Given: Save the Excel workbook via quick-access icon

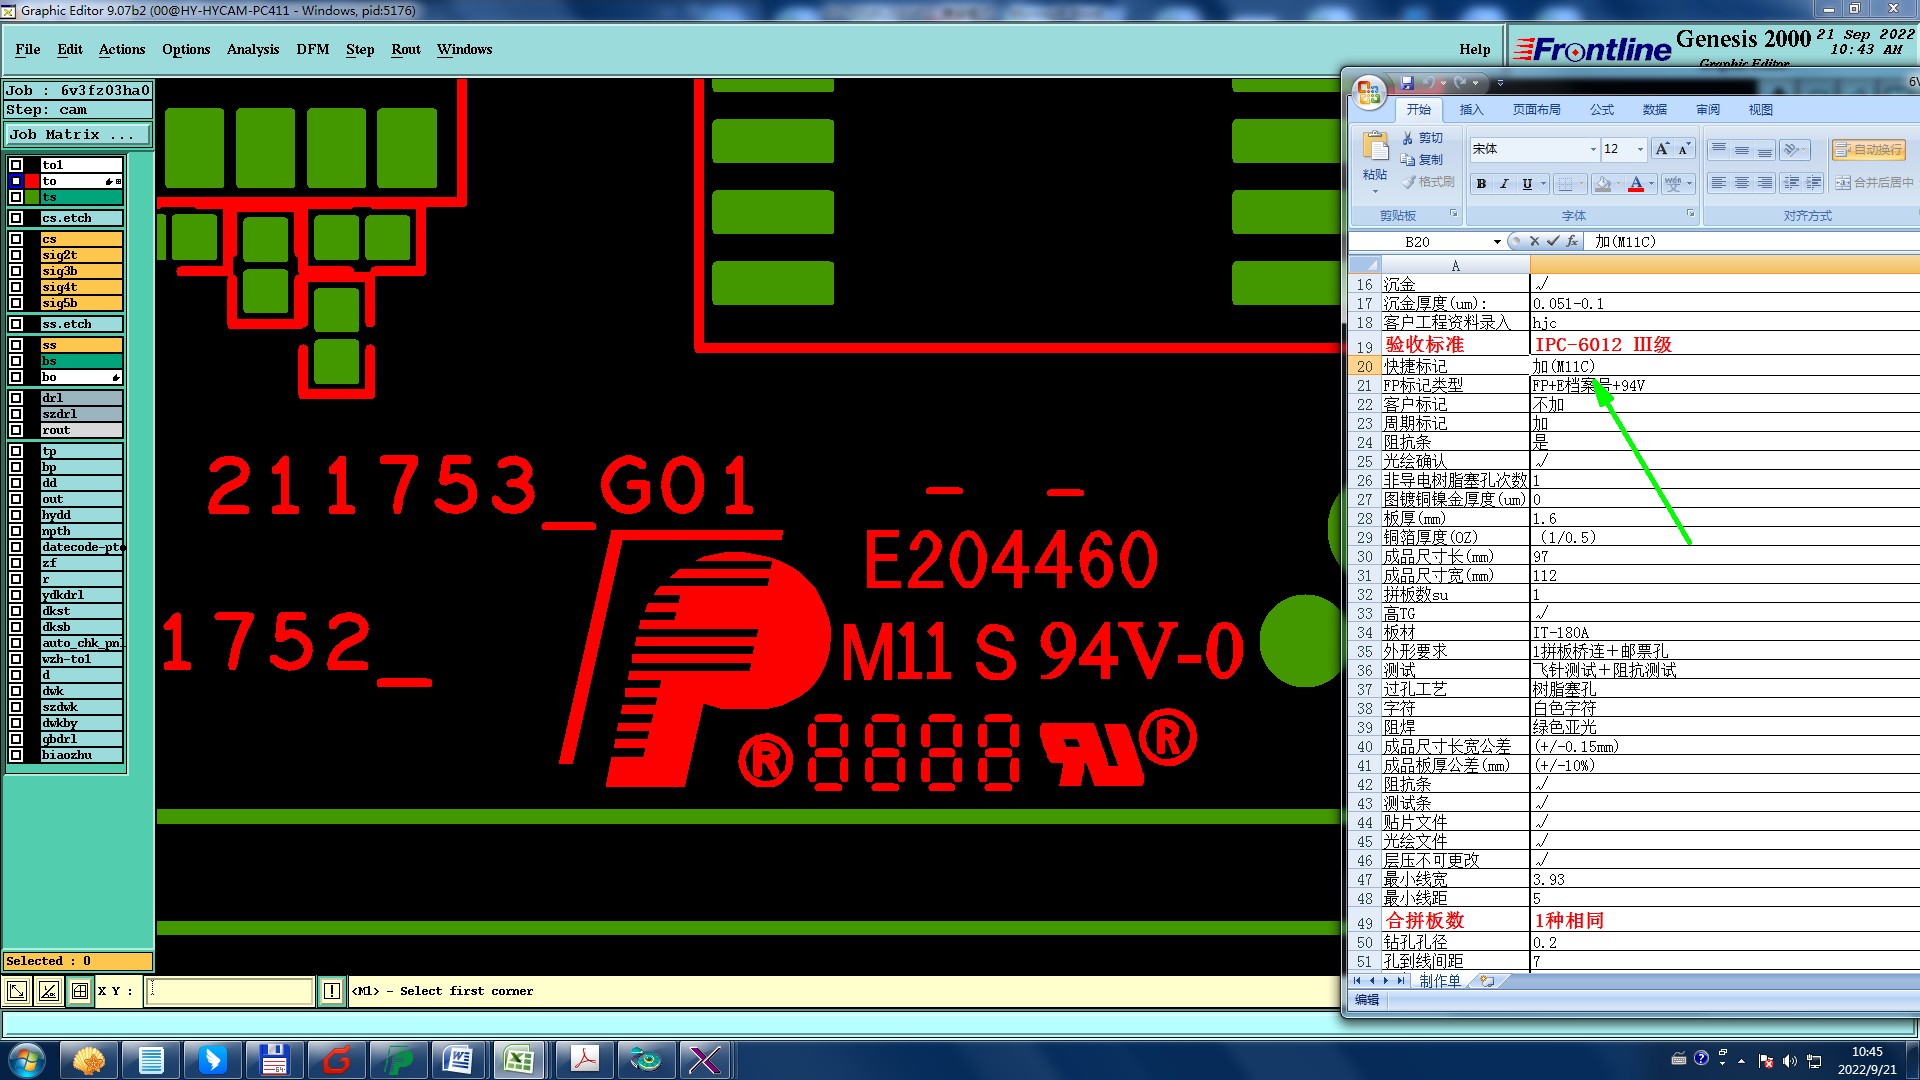Looking at the screenshot, I should [1407, 83].
